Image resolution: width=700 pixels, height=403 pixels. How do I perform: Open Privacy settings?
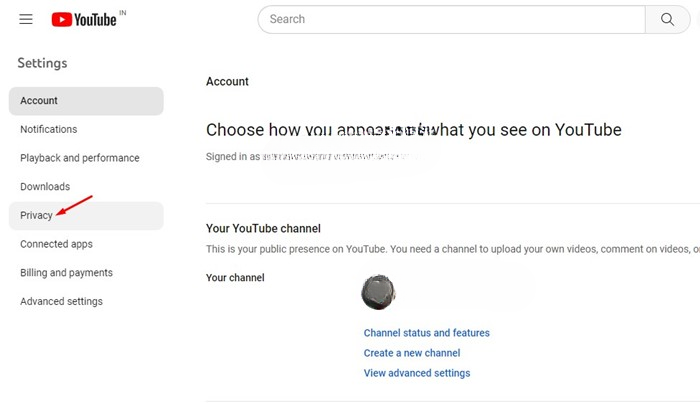tap(86, 216)
